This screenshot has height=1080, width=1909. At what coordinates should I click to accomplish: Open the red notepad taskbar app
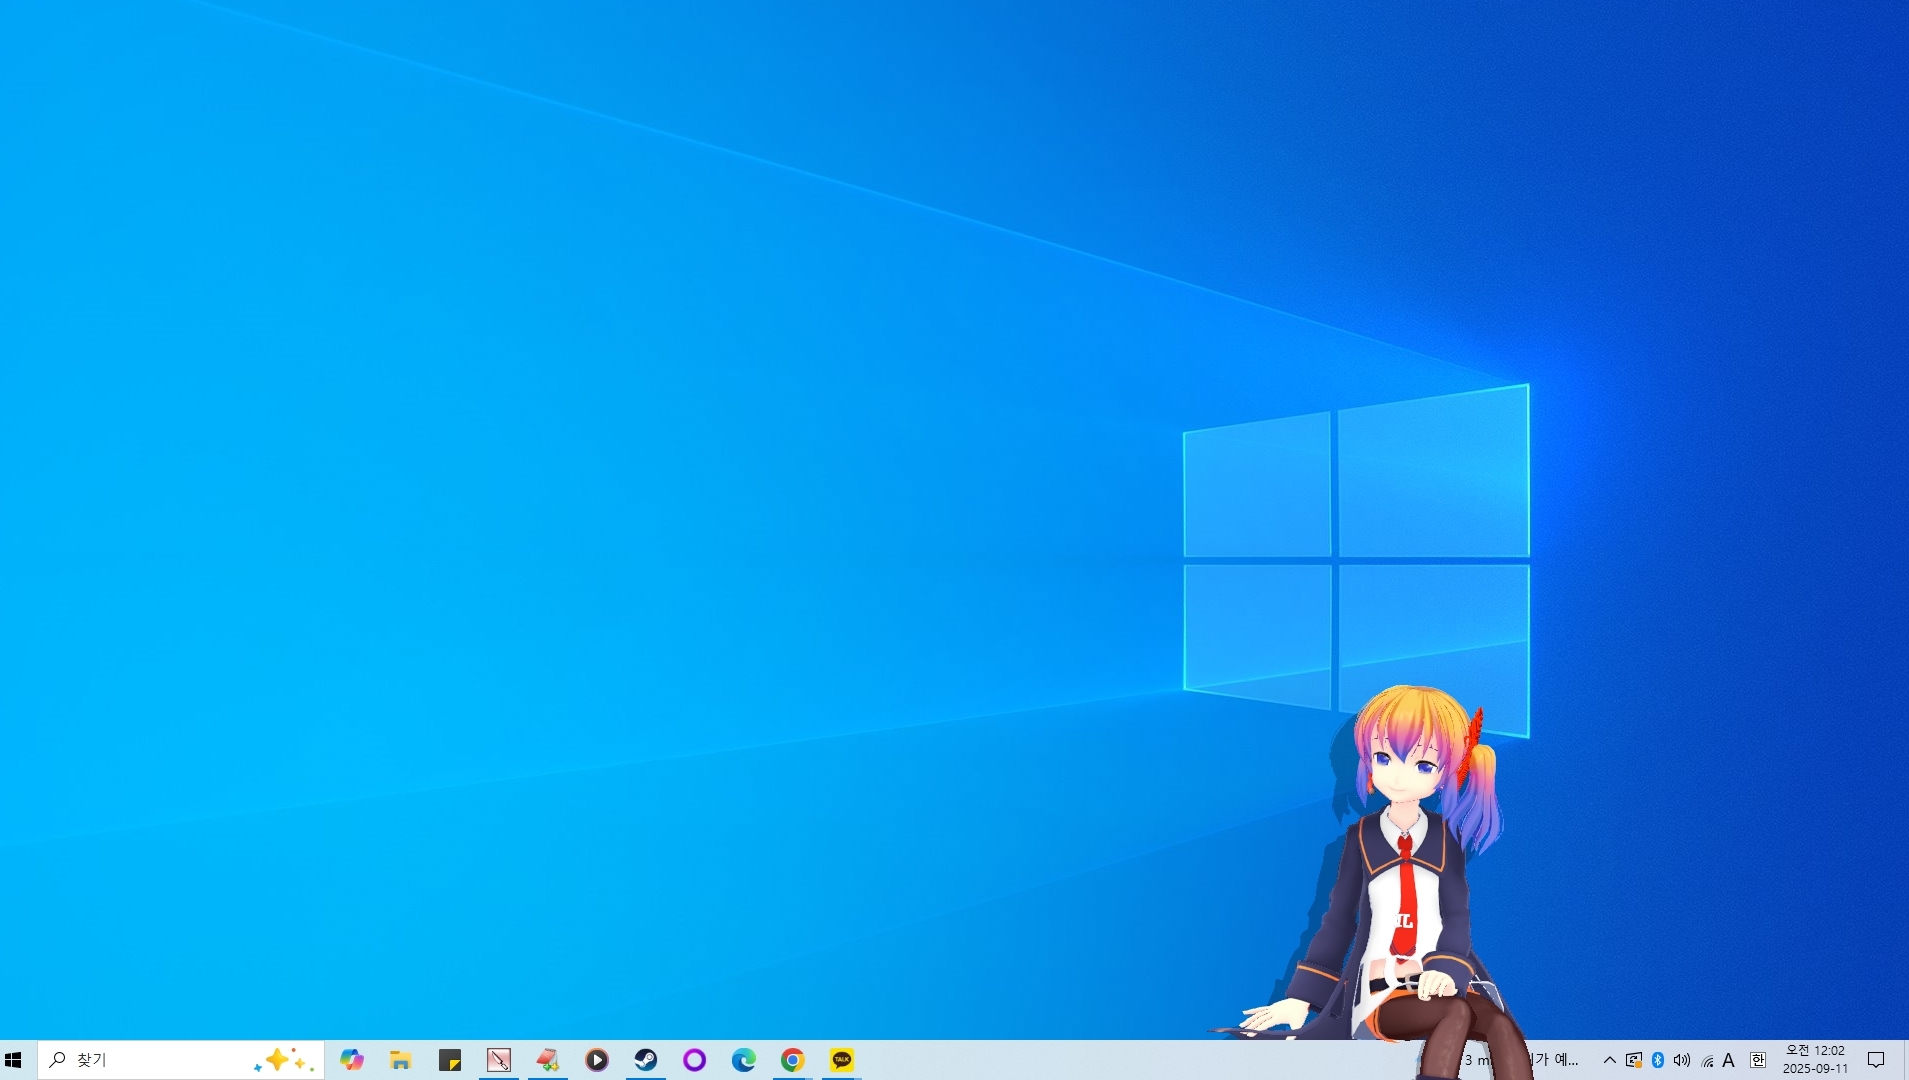[x=548, y=1060]
